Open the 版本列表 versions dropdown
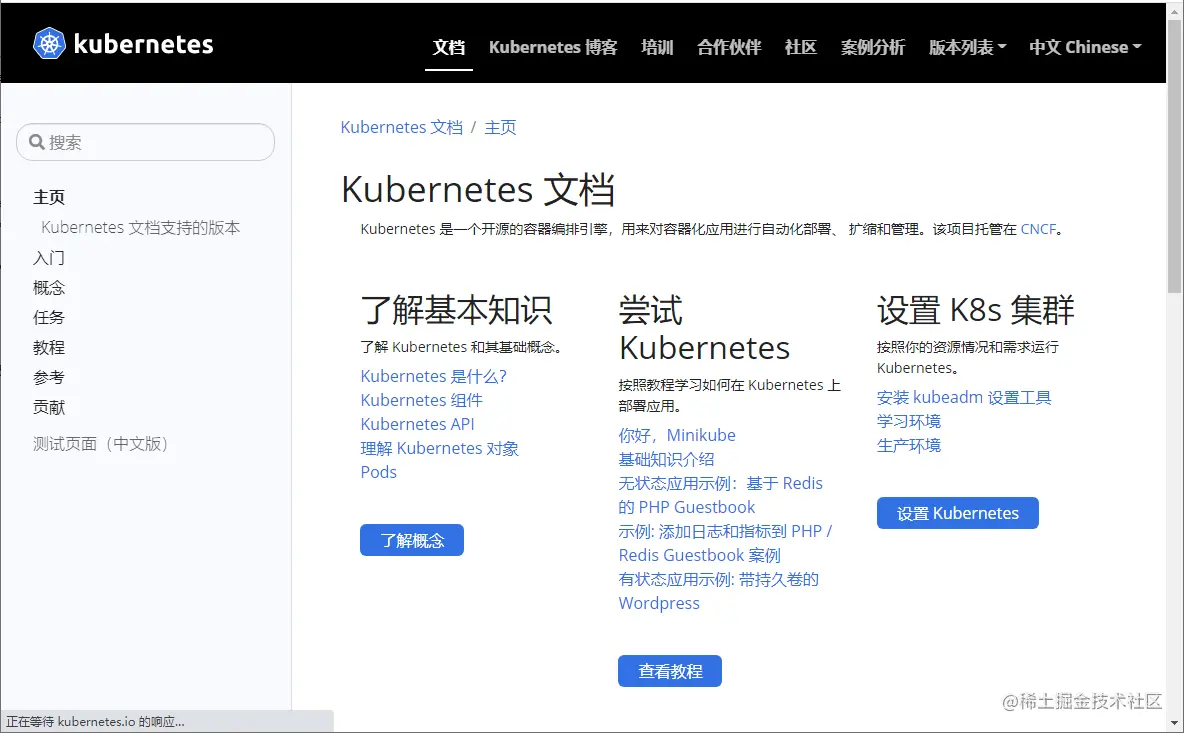 (967, 47)
